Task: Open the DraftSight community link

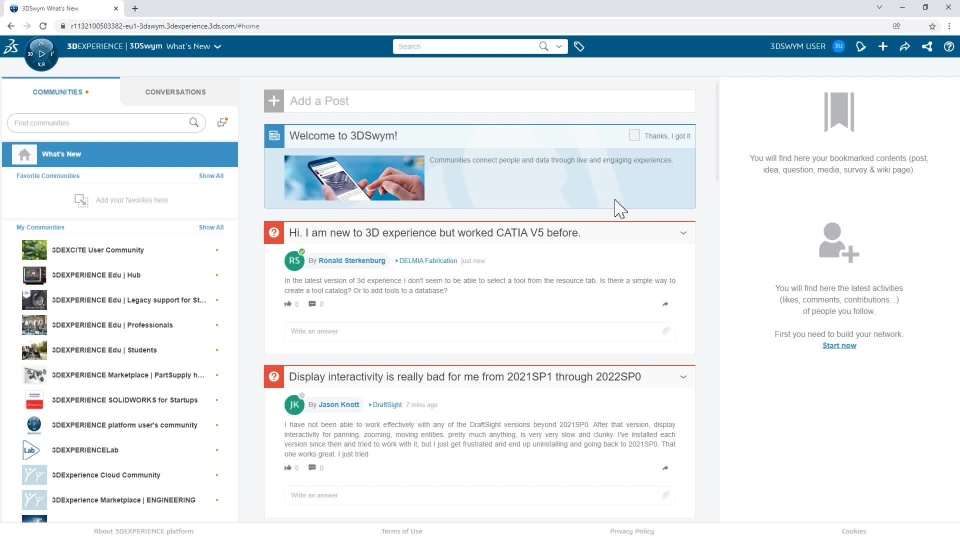Action: pyautogui.click(x=387, y=405)
